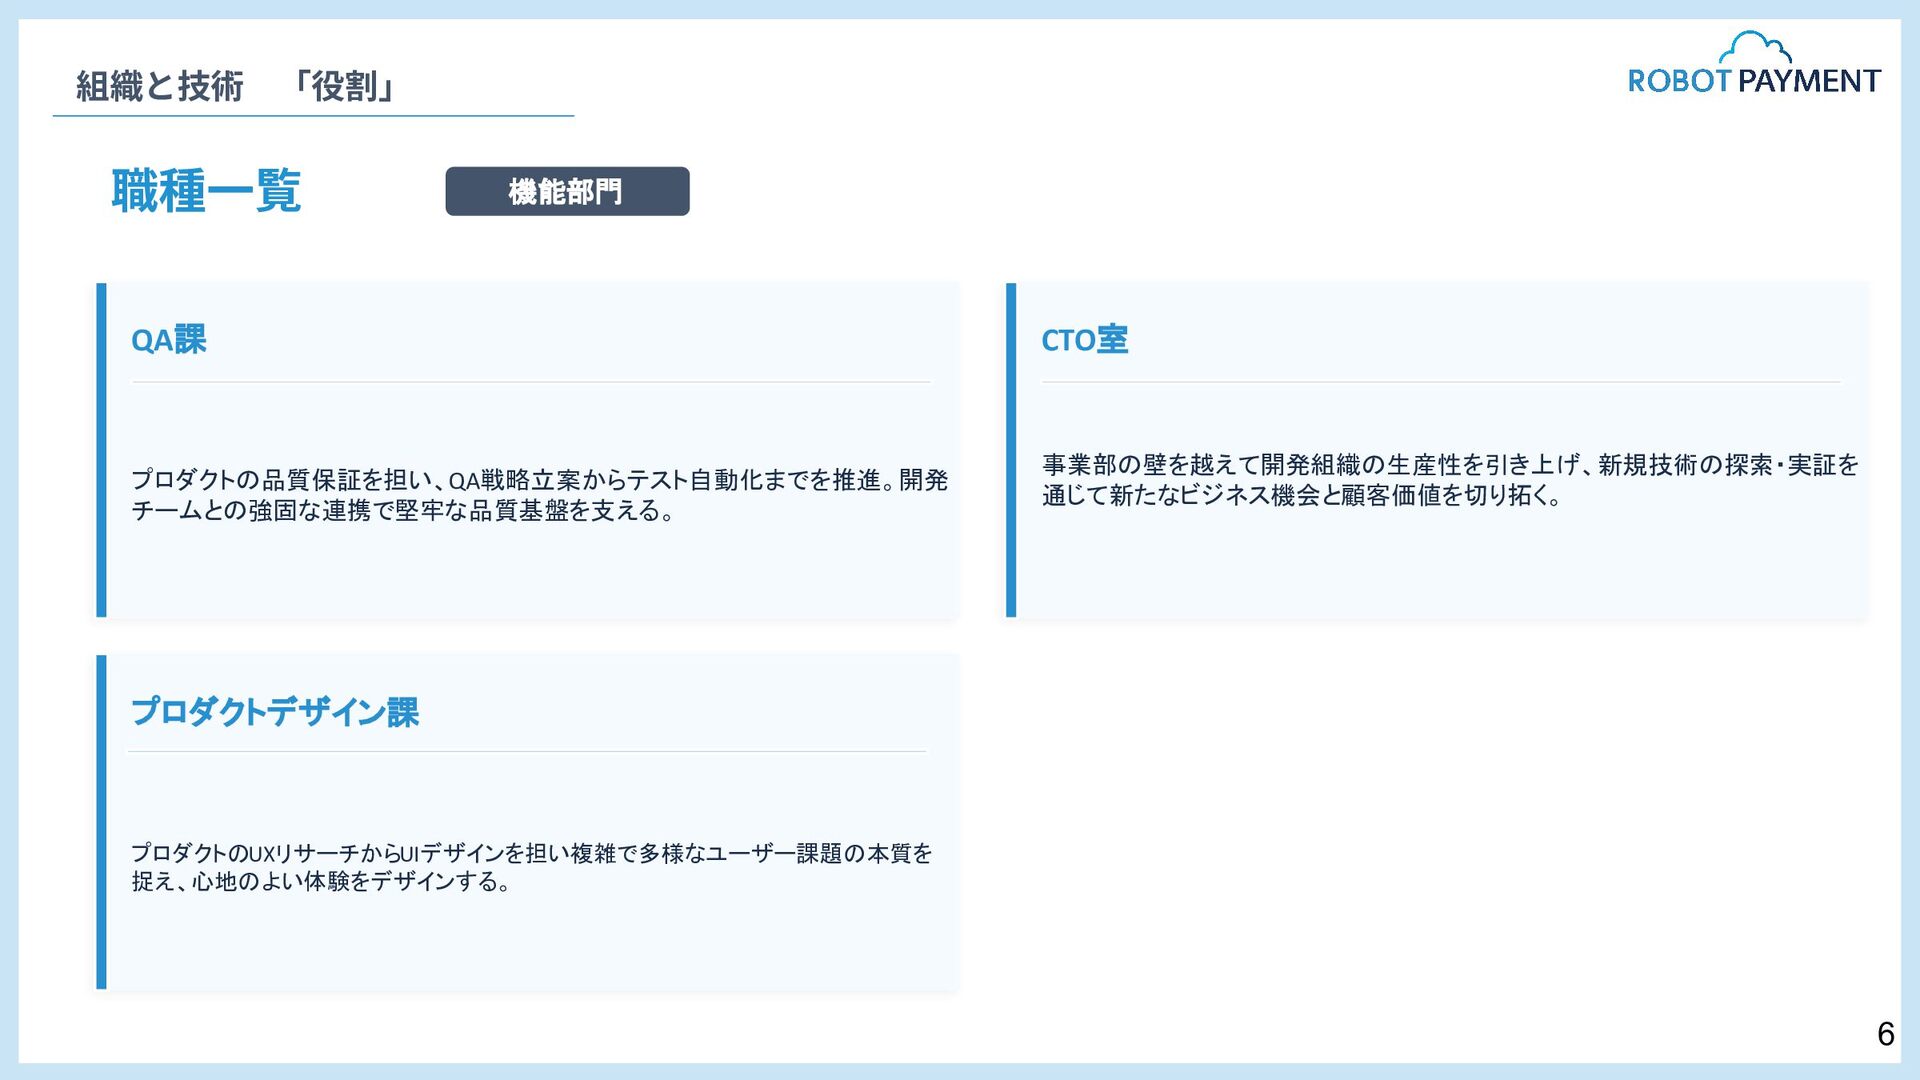This screenshot has height=1080, width=1920.
Task: Click the CTO室 description paragraph
Action: [1449, 480]
